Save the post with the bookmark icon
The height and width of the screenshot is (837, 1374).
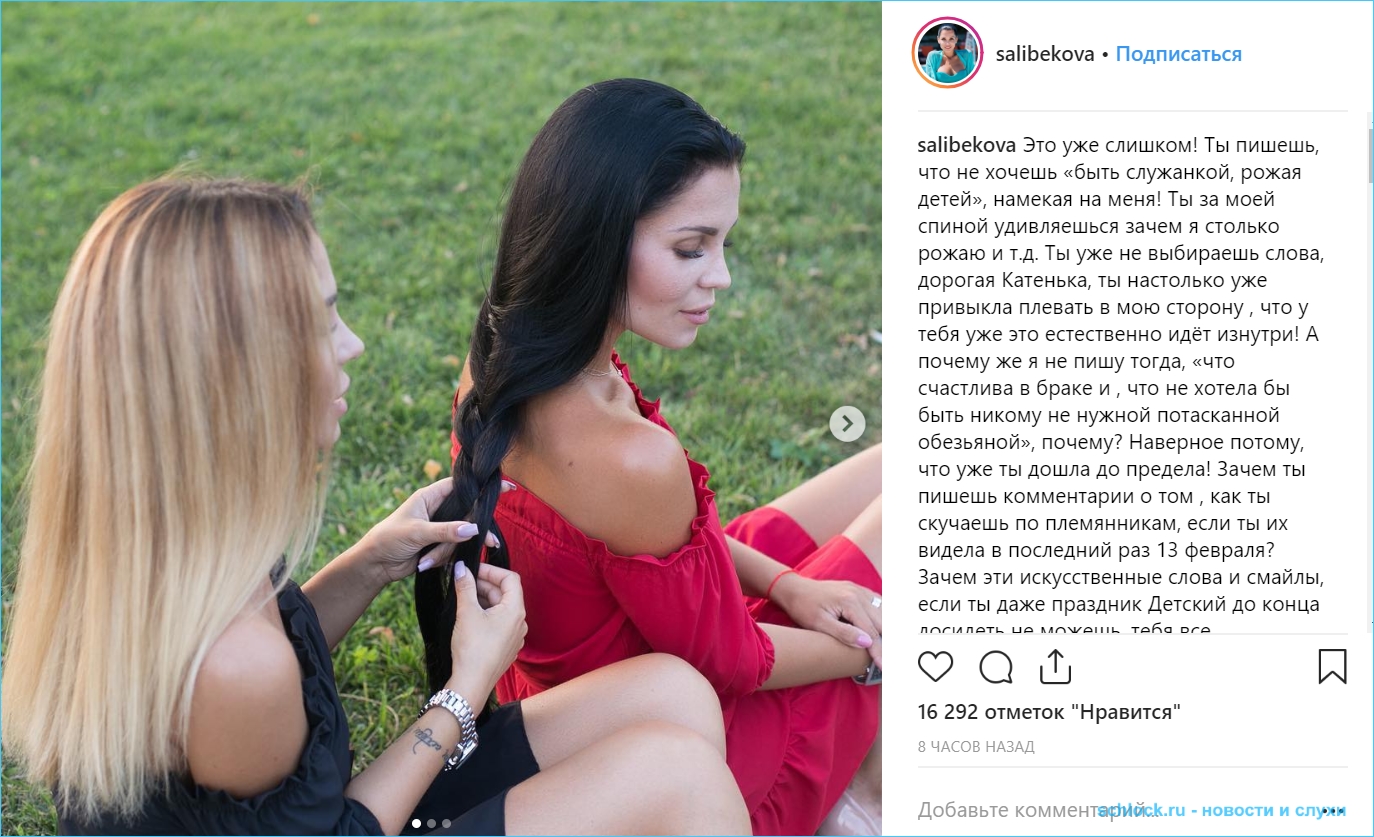click(x=1332, y=666)
